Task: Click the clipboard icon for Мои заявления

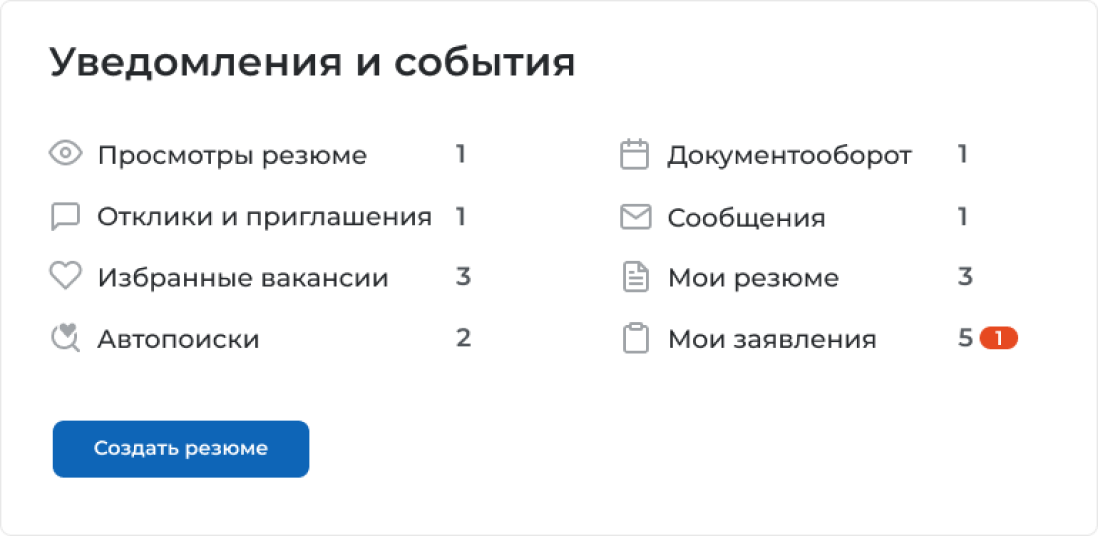Action: [x=635, y=338]
